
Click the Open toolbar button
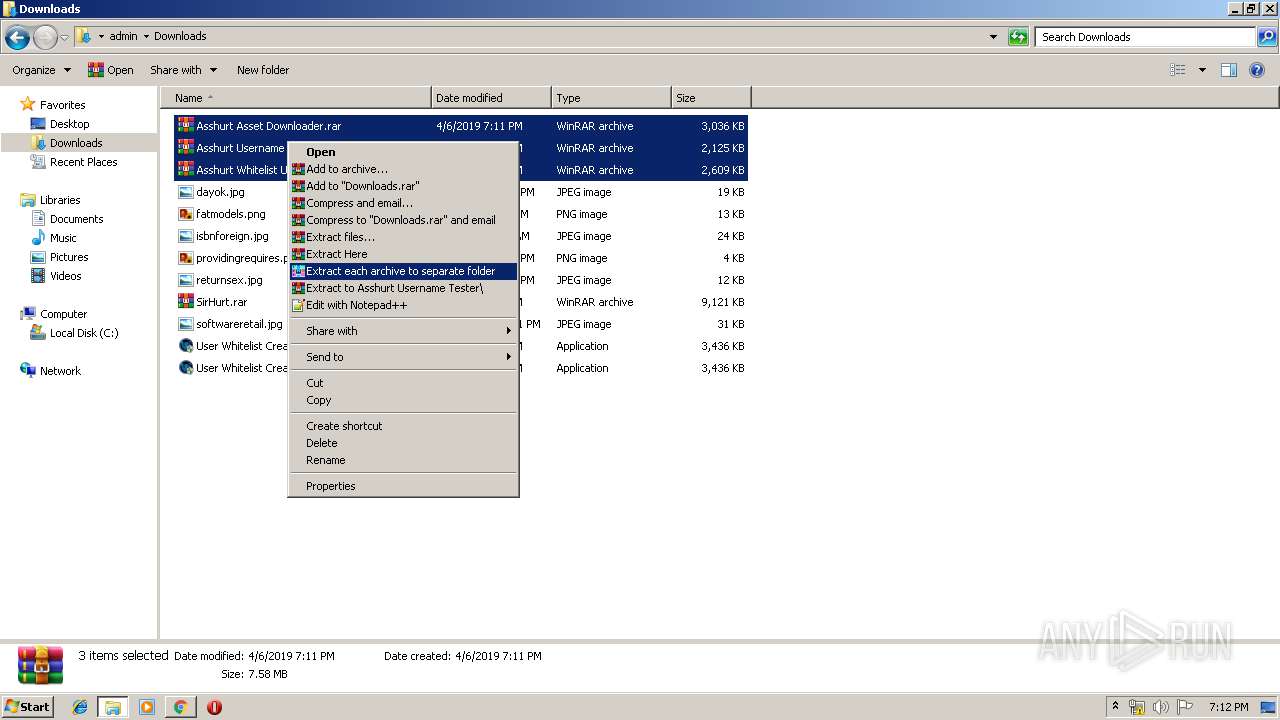click(110, 70)
